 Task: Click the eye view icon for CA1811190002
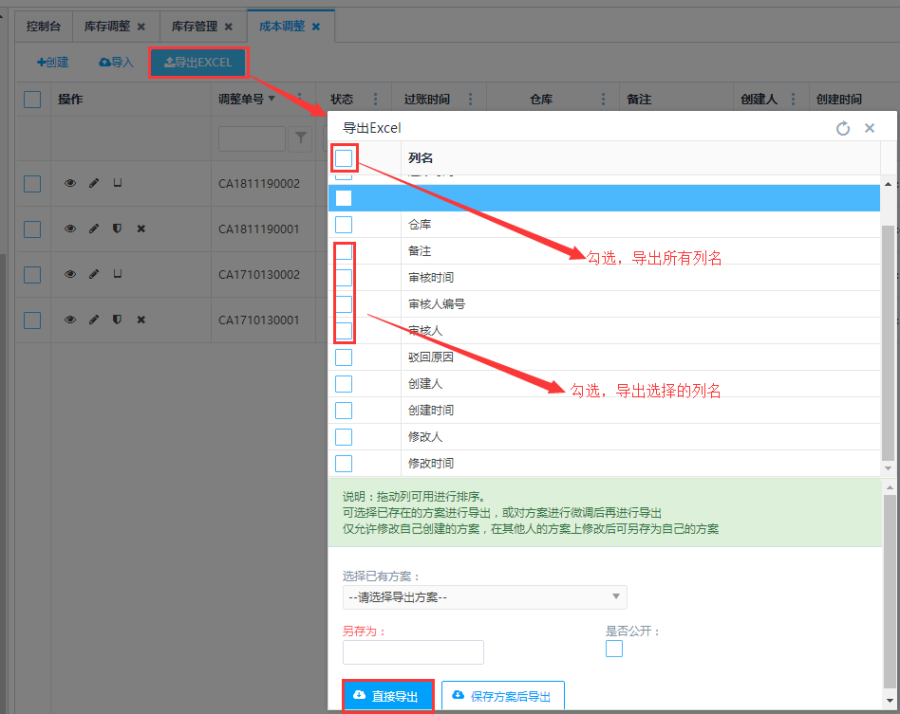coord(70,183)
